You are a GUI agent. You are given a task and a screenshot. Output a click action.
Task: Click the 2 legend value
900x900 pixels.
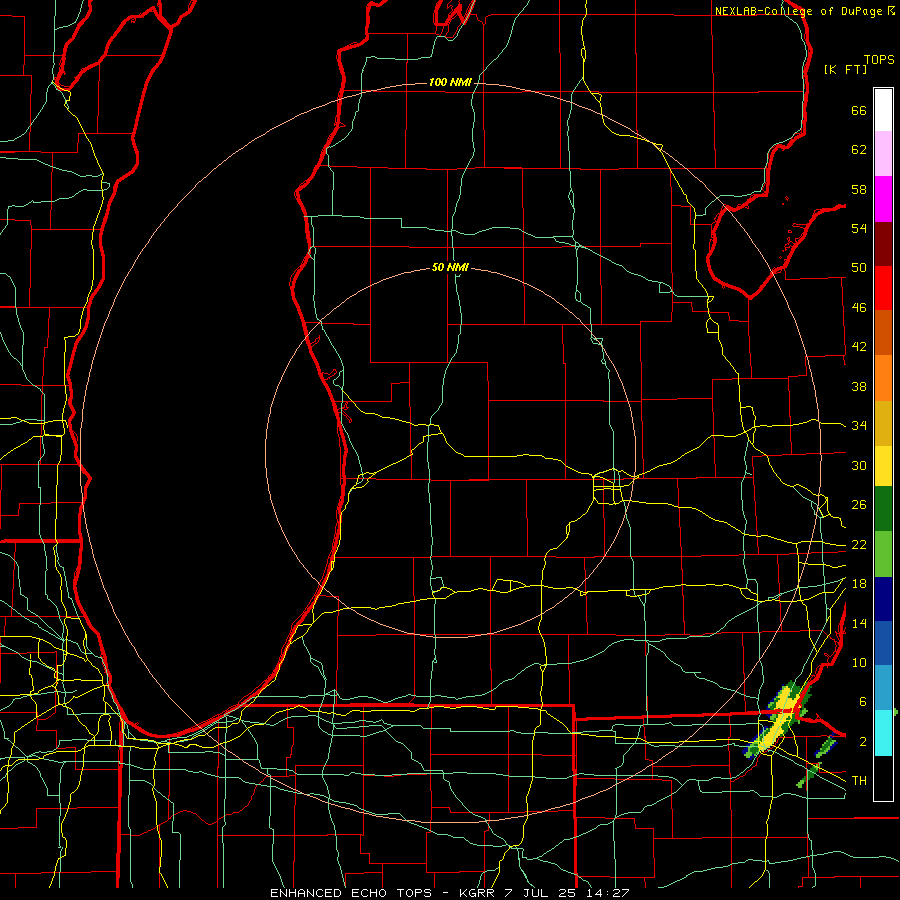pyautogui.click(x=862, y=742)
